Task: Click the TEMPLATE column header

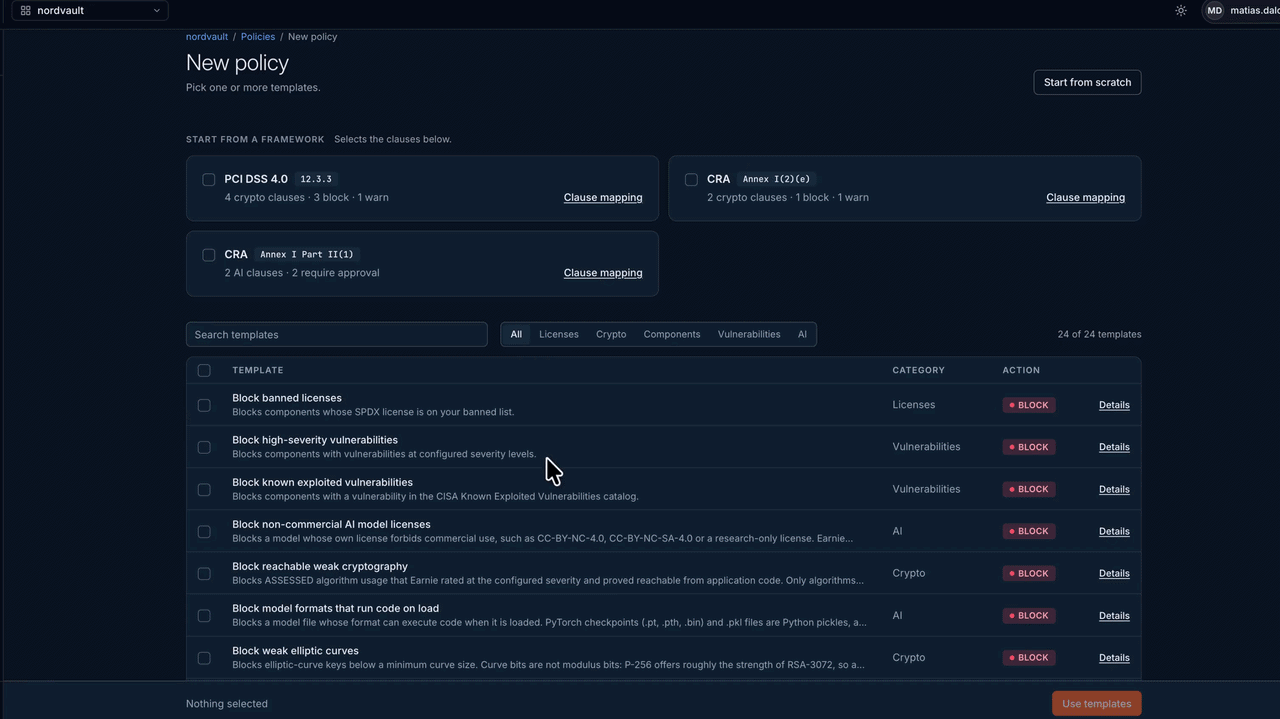Action: tap(258, 370)
